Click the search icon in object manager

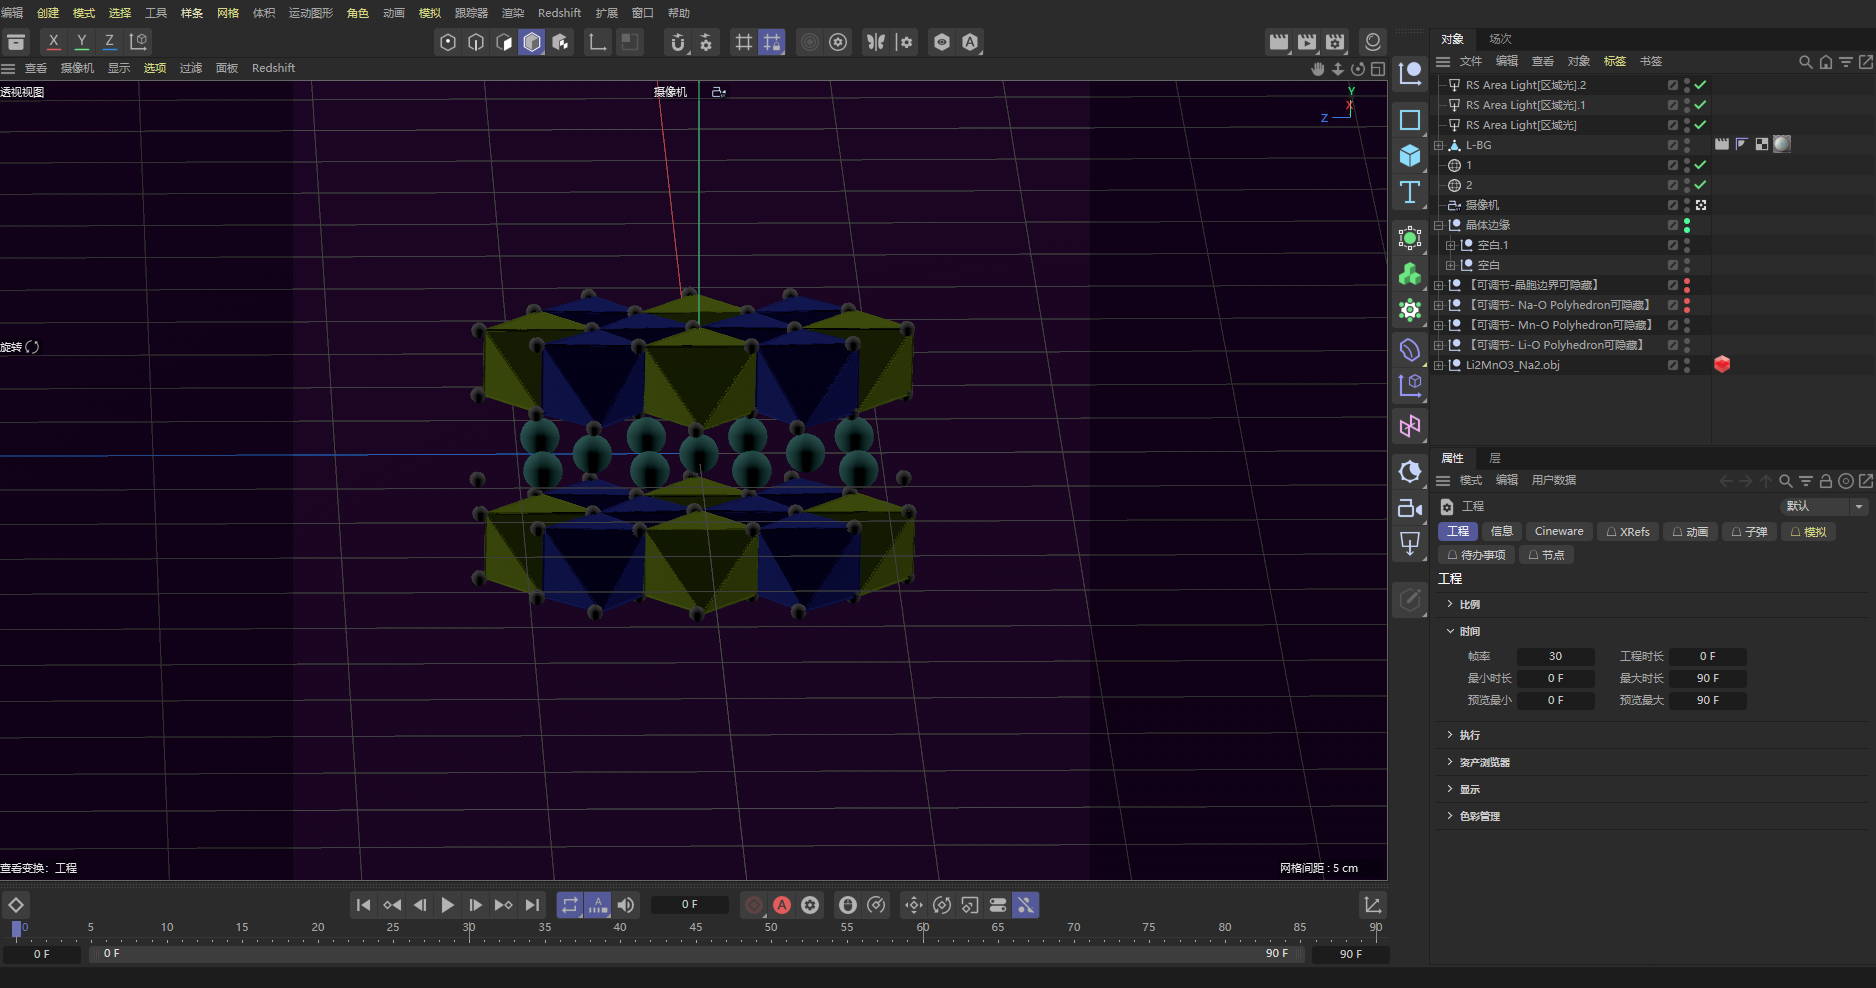(1806, 62)
